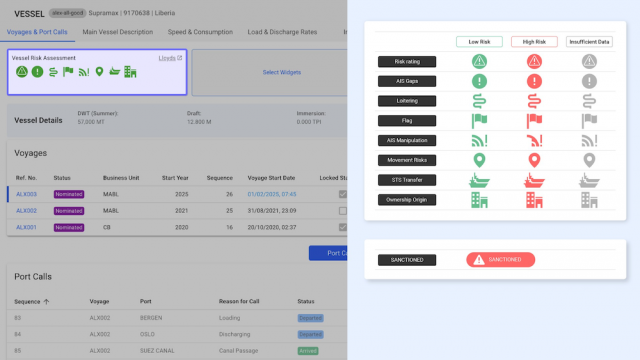Image resolution: width=640 pixels, height=360 pixels.
Task: Click the SUEZ CANAL port cell
Action: [x=157, y=351]
